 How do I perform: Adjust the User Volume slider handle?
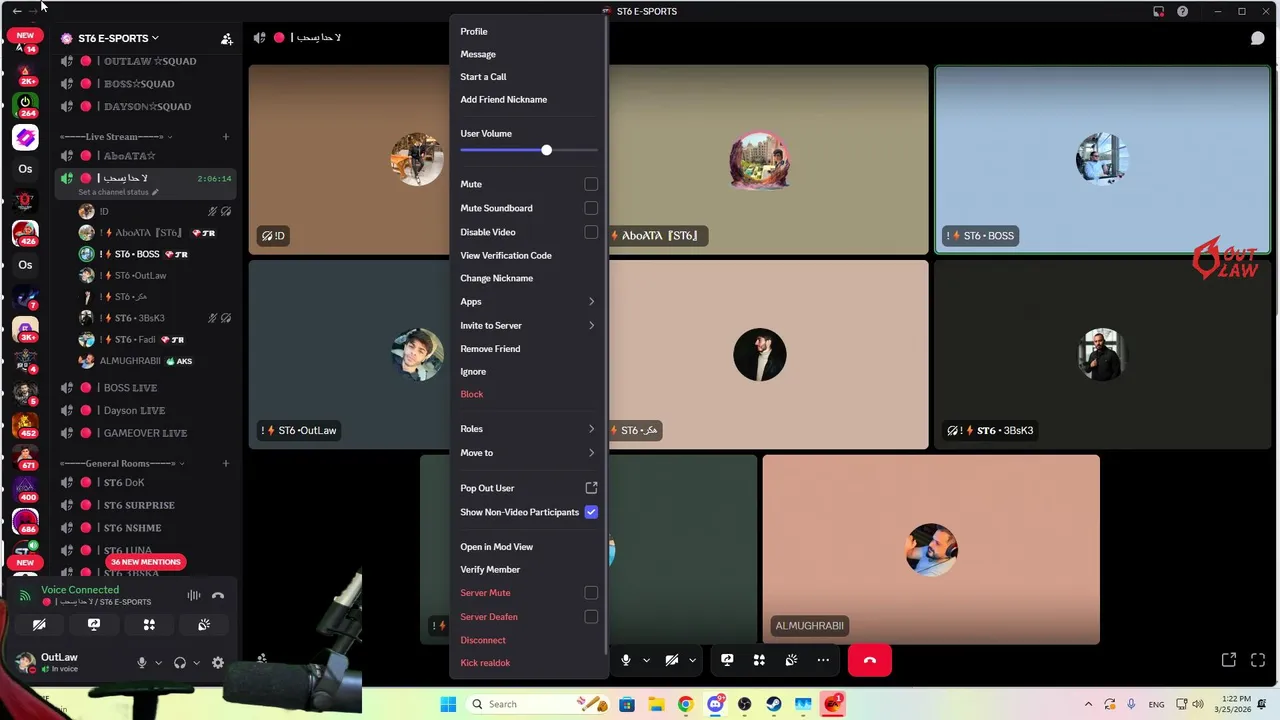(x=546, y=150)
